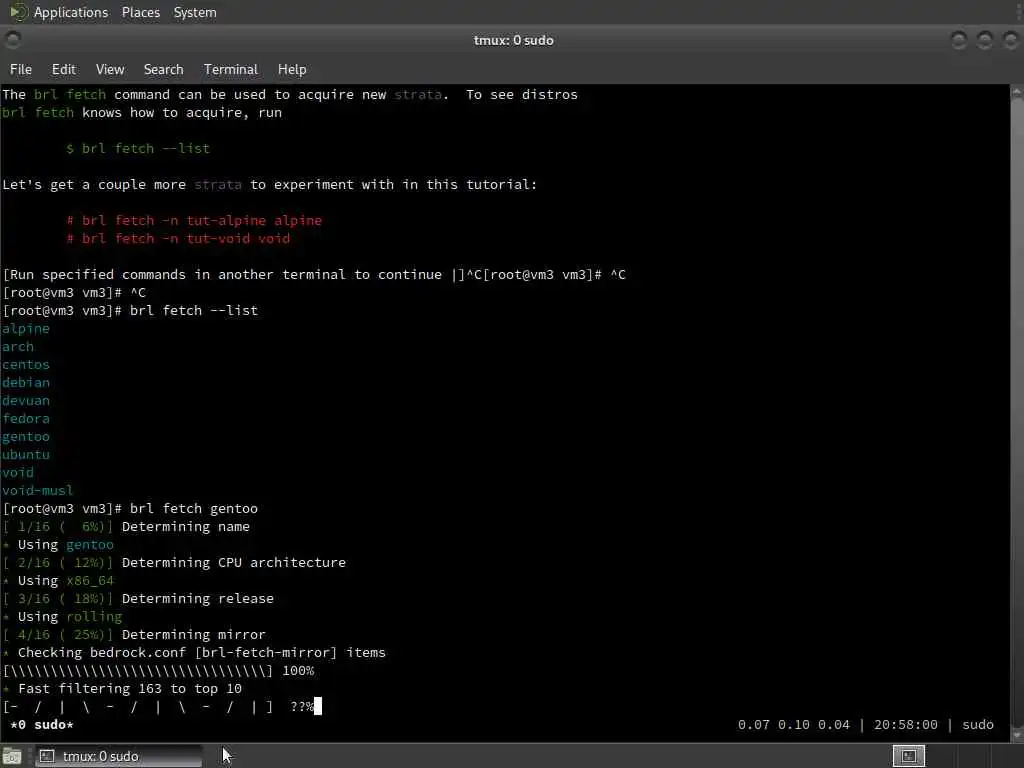Open the Terminal menu

[x=231, y=69]
